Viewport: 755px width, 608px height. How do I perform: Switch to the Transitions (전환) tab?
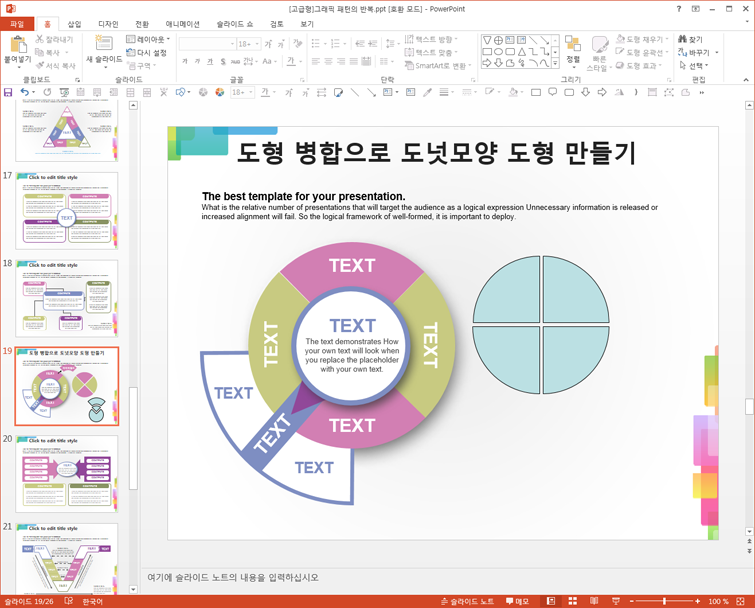(142, 24)
